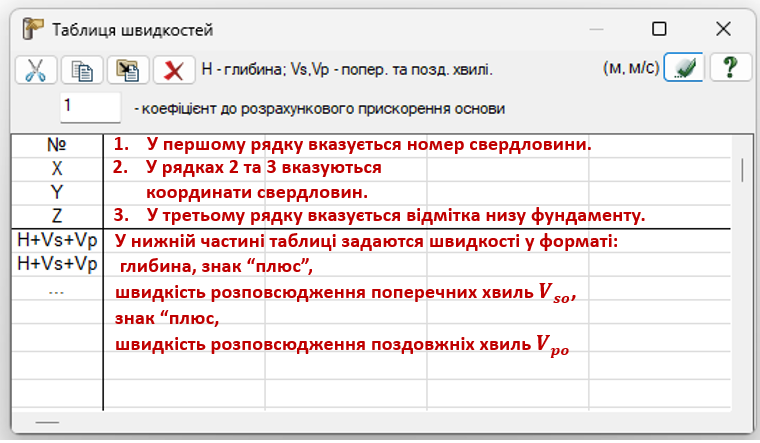Click the Cut scissors icon
Image resolution: width=760 pixels, height=443 pixels.
click(x=35, y=70)
